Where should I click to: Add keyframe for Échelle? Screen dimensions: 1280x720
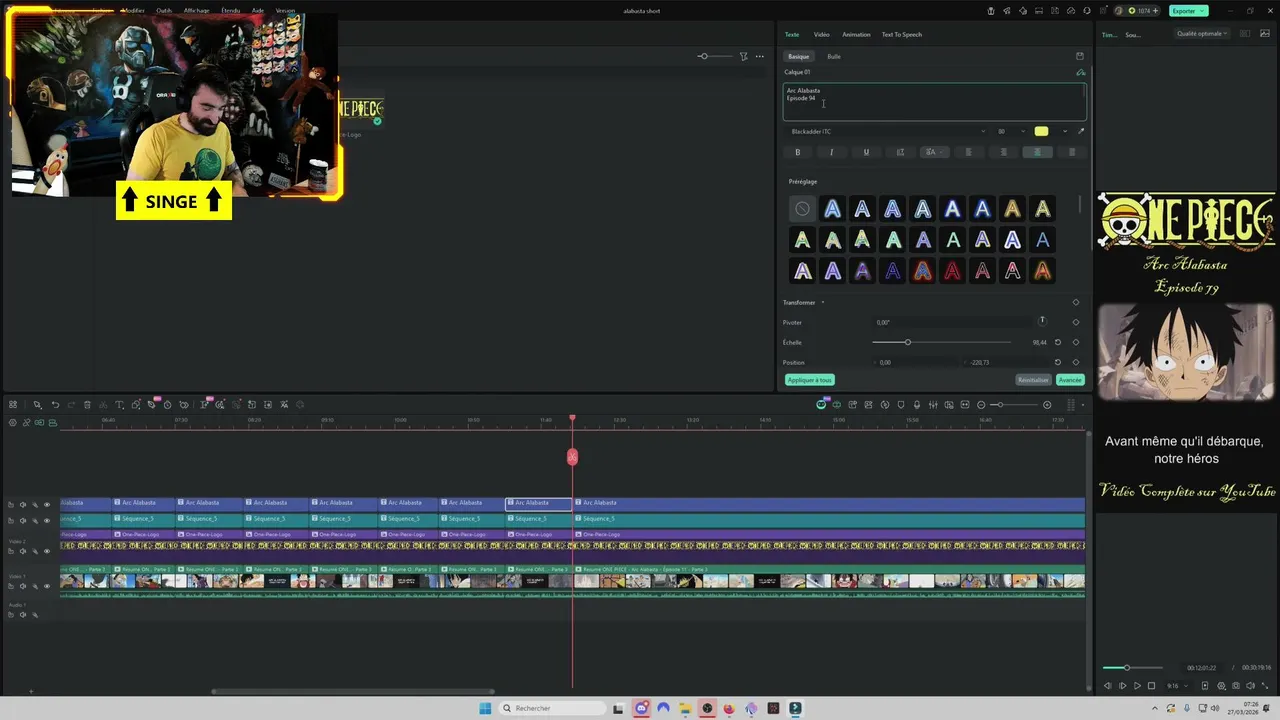[1076, 342]
